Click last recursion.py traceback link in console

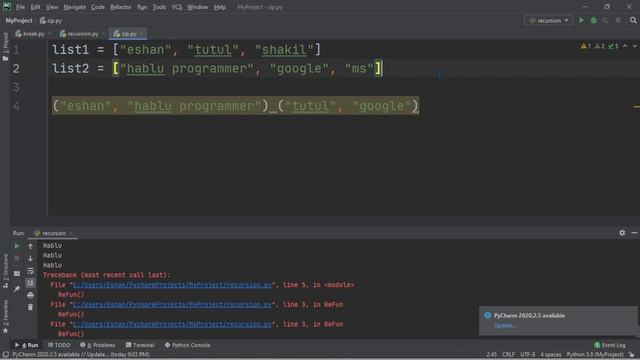tap(172, 324)
